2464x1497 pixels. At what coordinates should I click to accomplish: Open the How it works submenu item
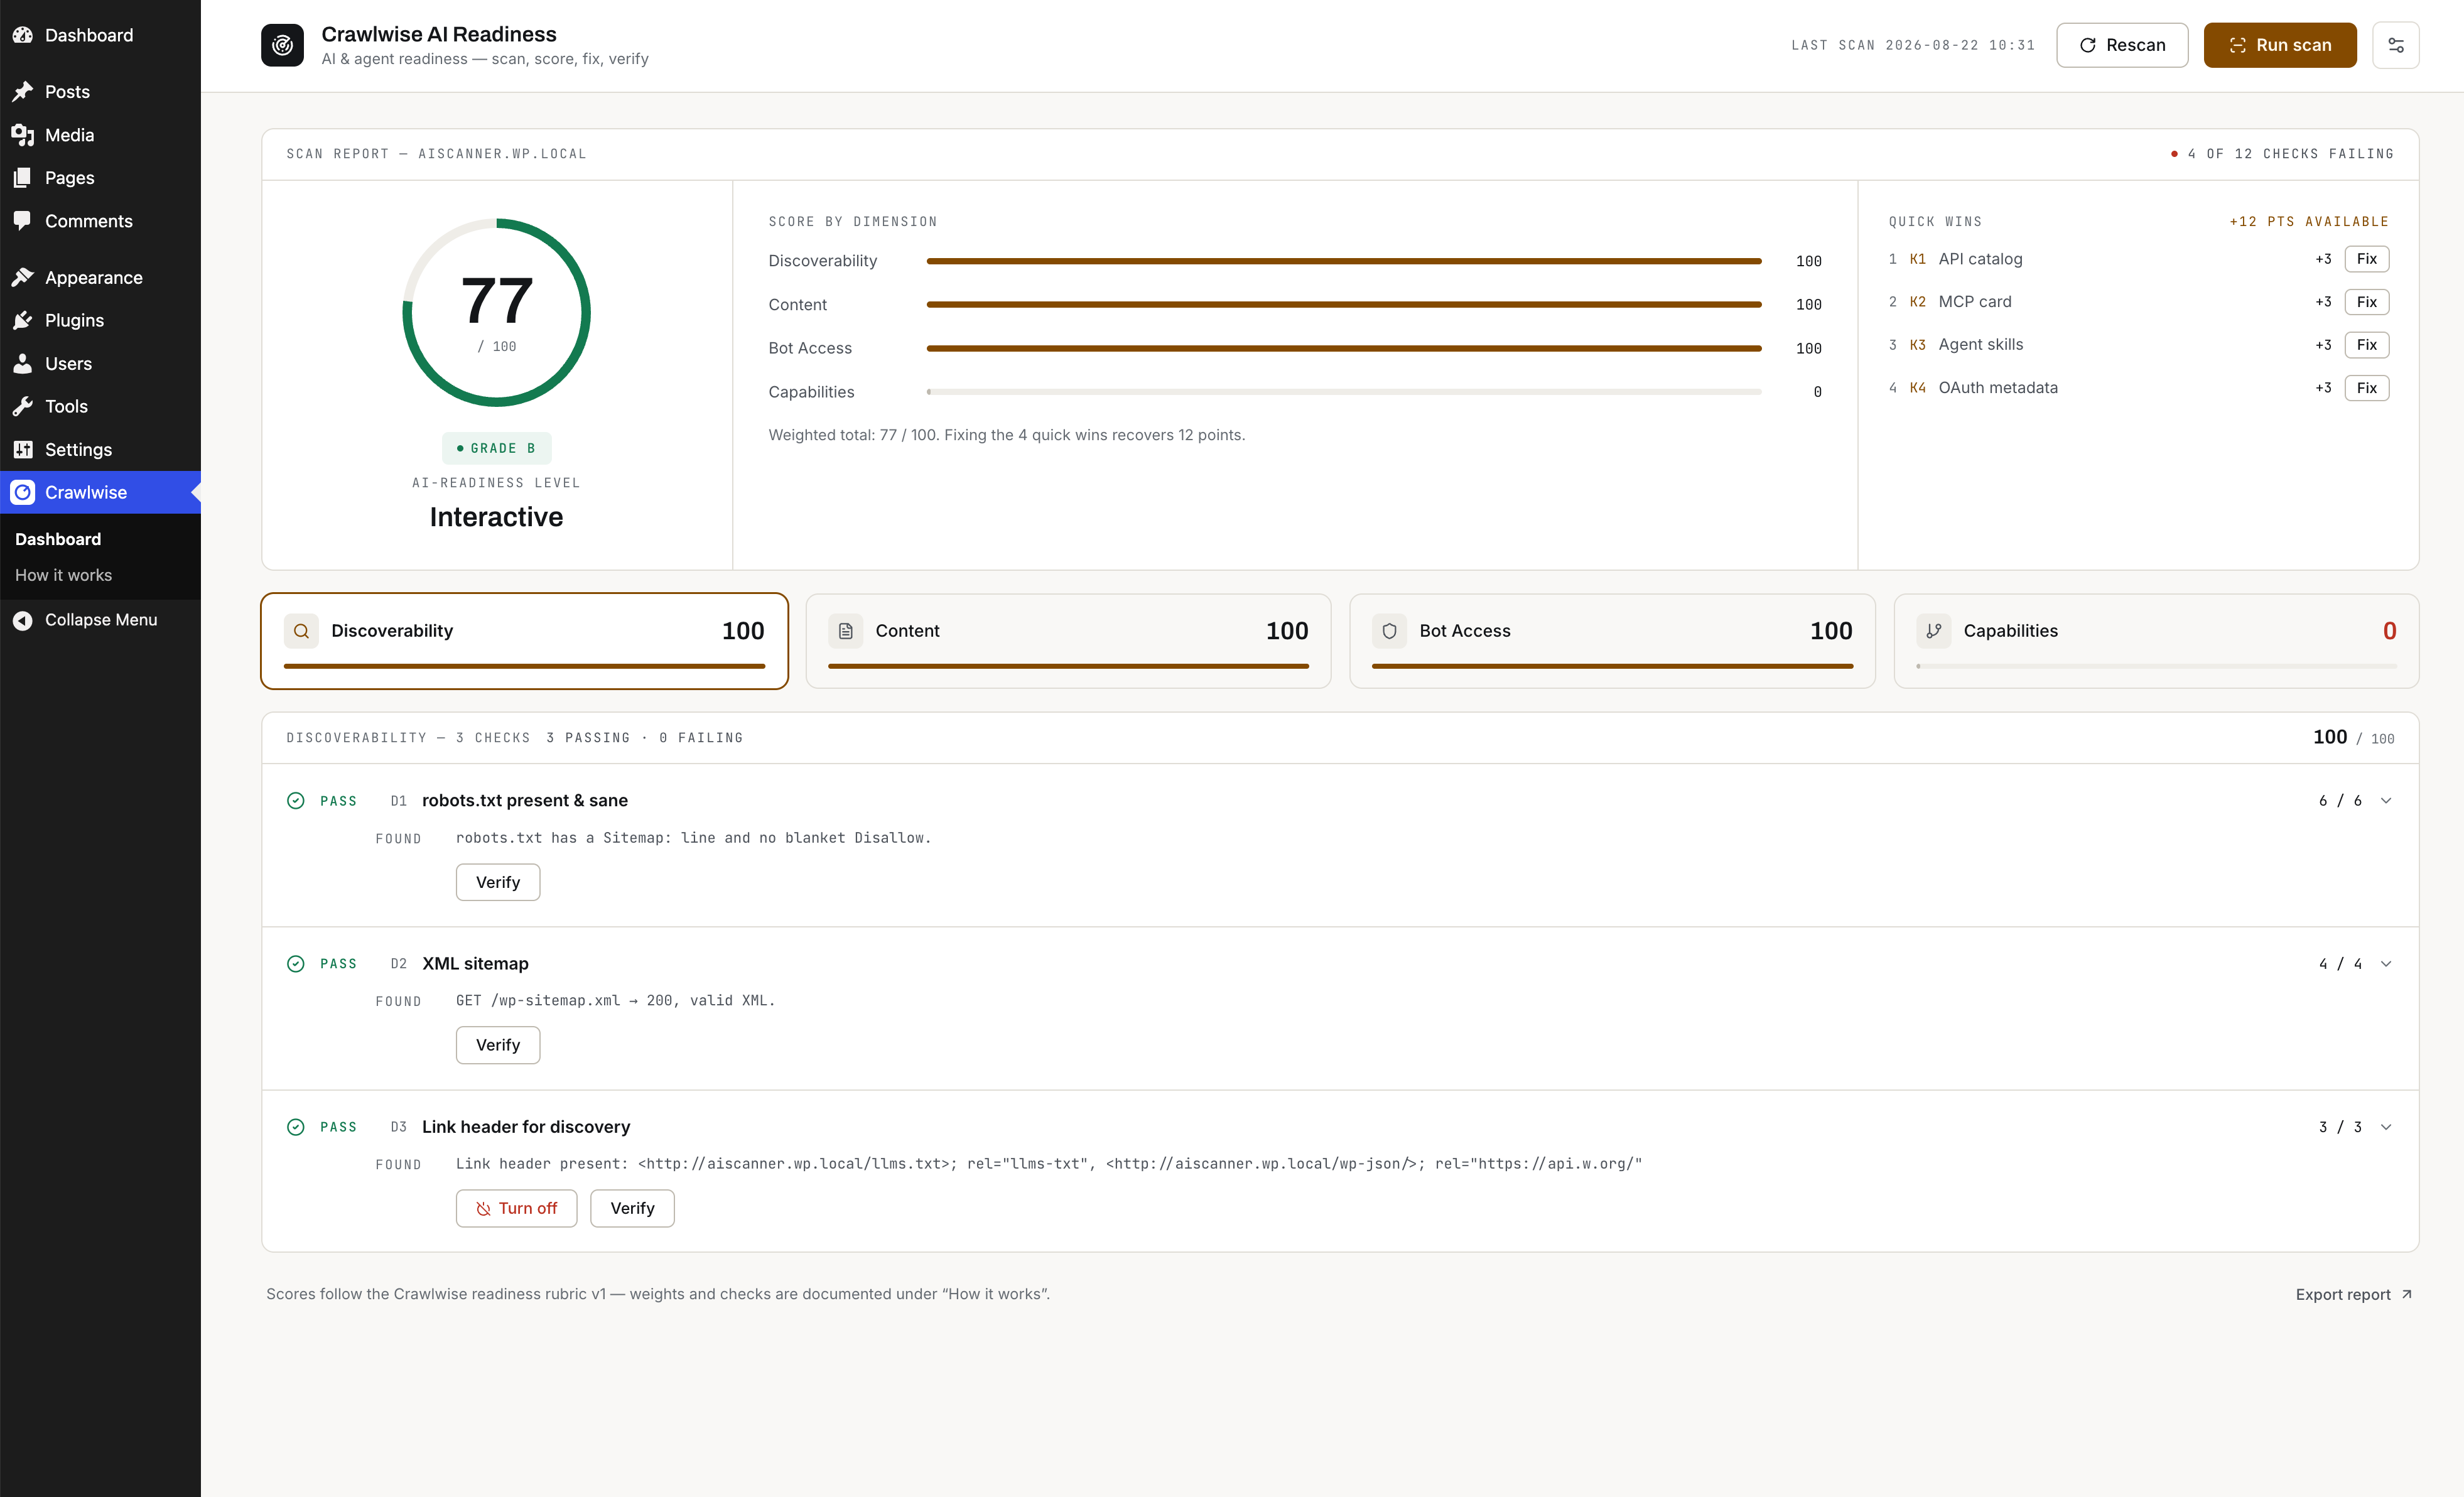point(63,575)
